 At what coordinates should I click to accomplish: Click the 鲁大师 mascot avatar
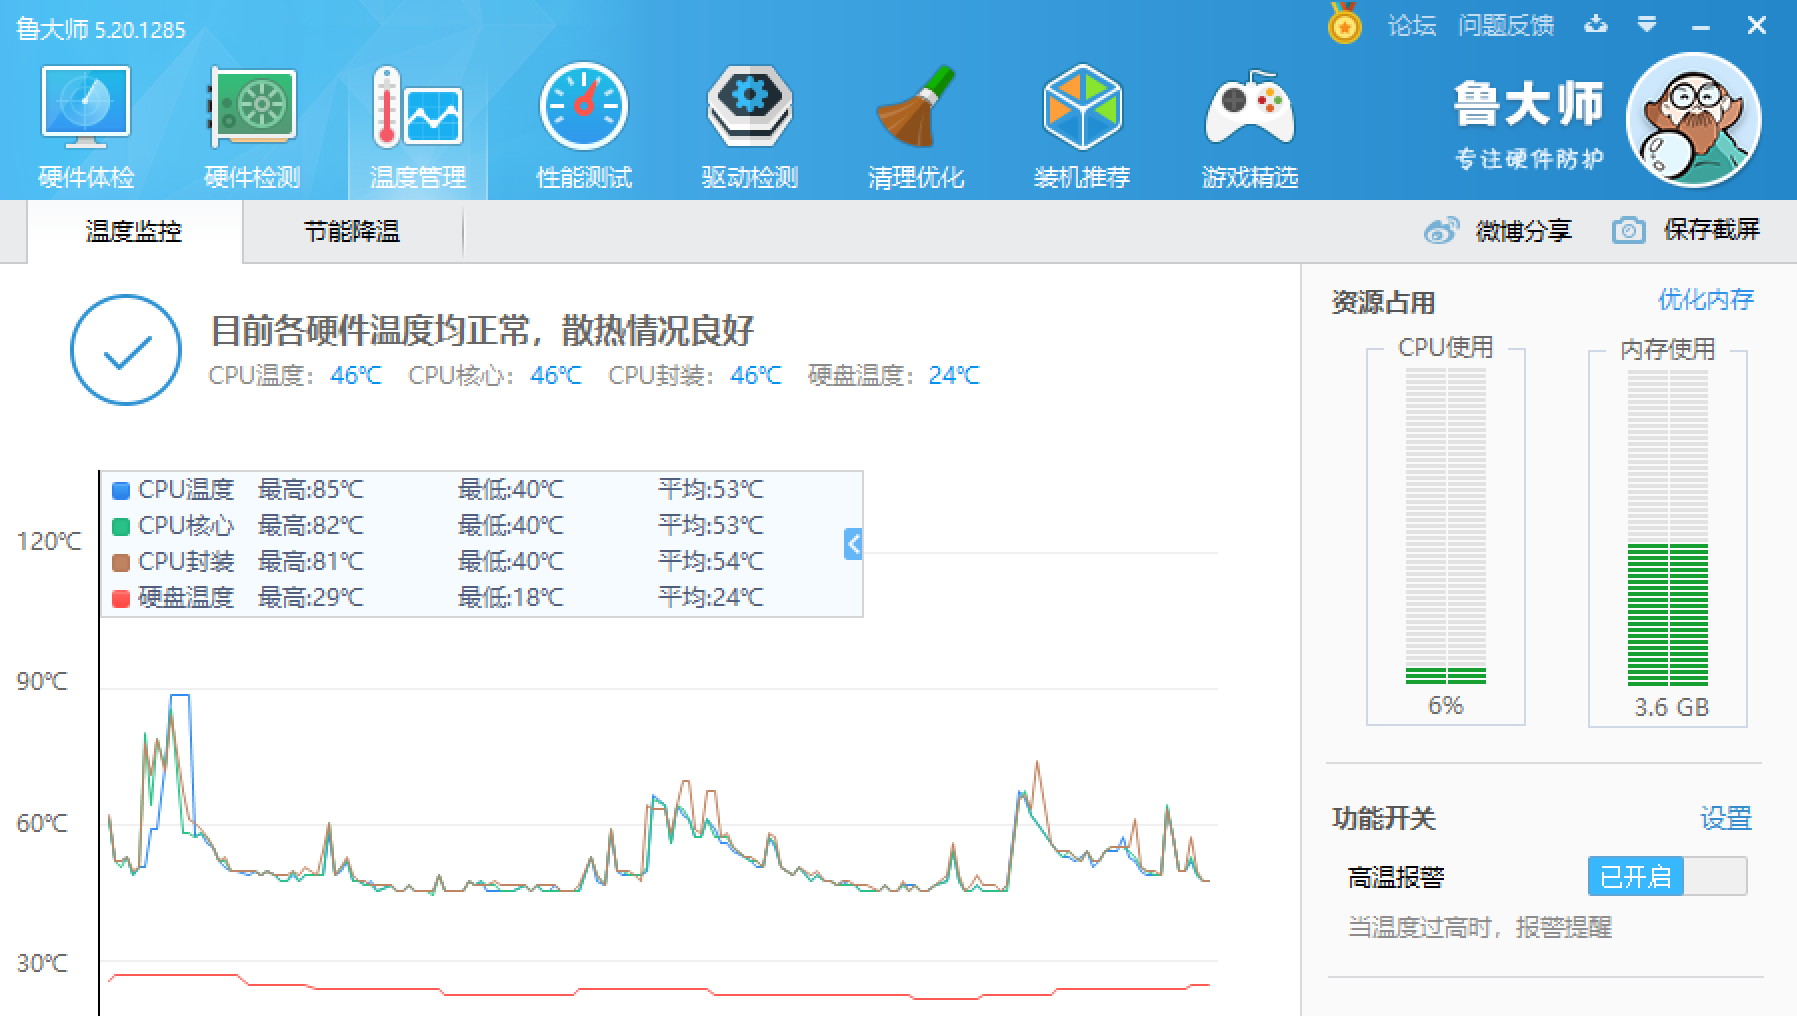[1694, 120]
